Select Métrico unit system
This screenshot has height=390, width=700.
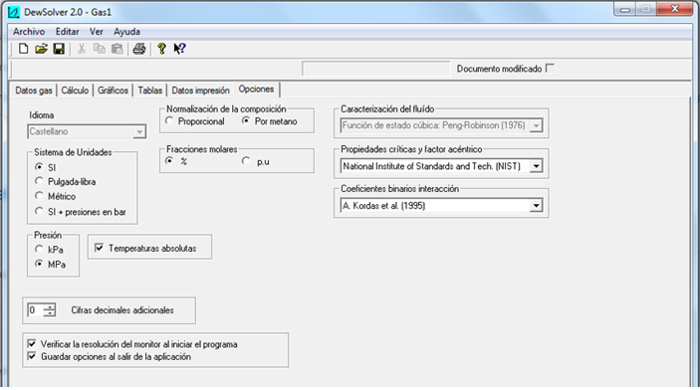39,196
